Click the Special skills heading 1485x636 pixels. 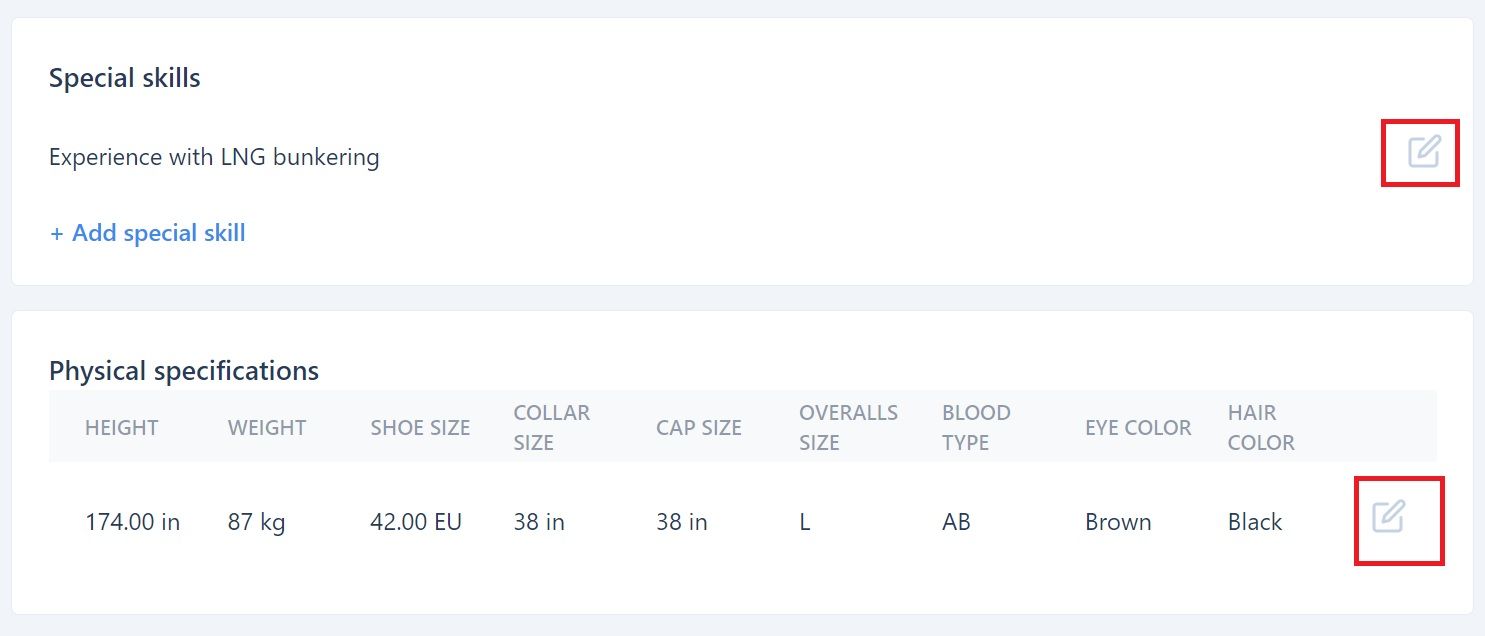coord(125,78)
